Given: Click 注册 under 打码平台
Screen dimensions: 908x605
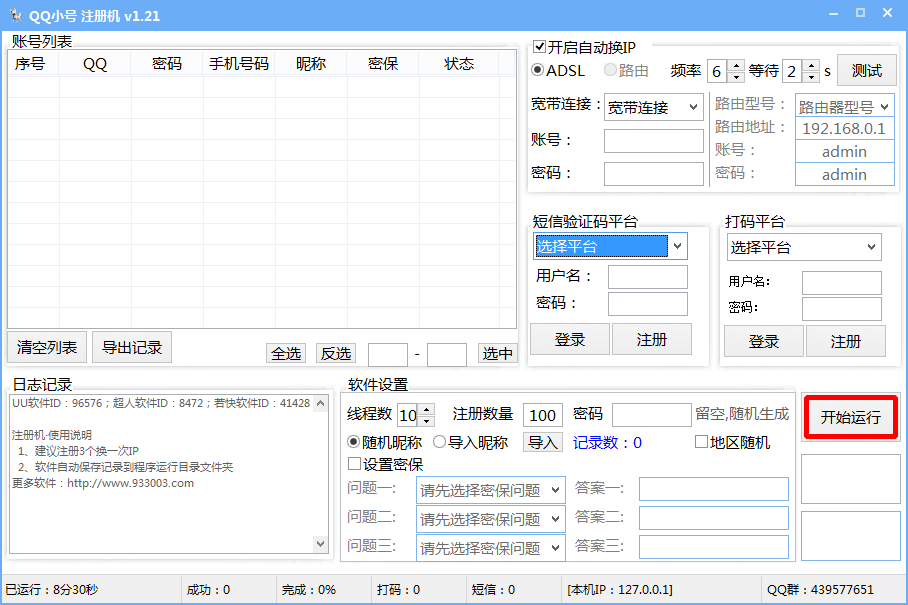Looking at the screenshot, I should tap(845, 341).
